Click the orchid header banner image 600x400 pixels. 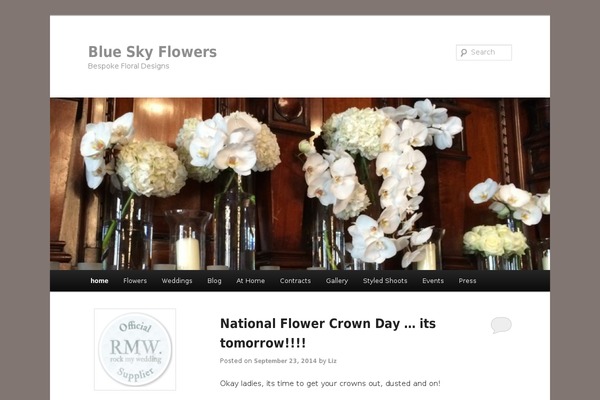point(300,183)
